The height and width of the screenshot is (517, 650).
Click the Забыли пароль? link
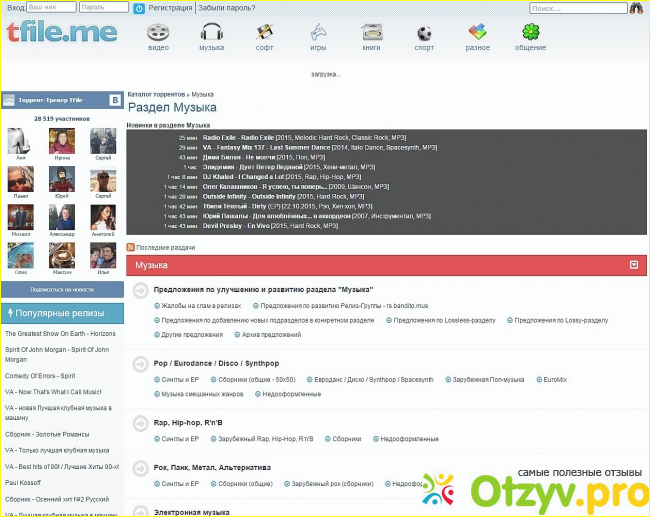(223, 7)
